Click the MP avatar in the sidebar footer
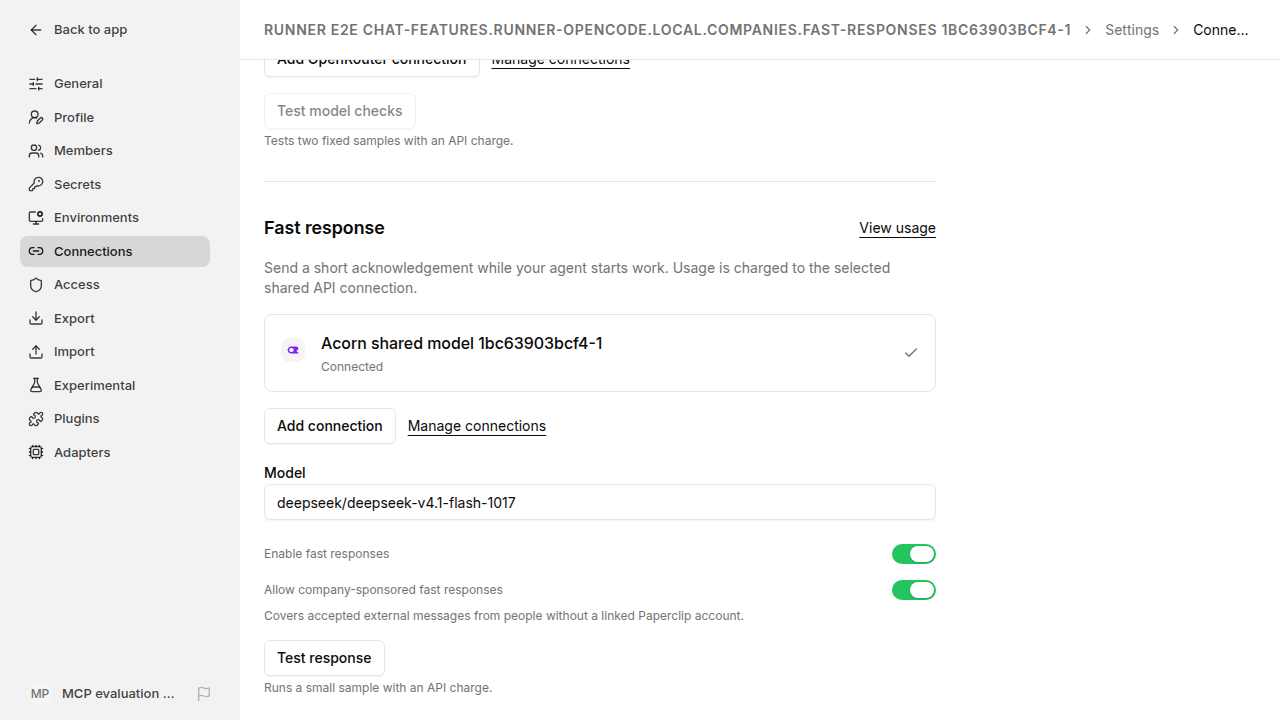This screenshot has width=1280, height=720. point(40,693)
